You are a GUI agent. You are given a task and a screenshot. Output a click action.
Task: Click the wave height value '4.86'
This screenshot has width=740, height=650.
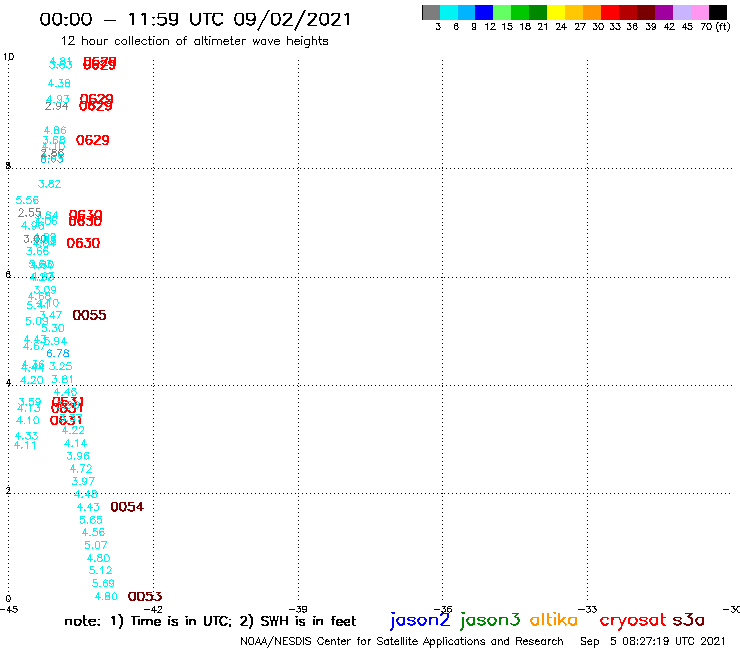point(55,130)
